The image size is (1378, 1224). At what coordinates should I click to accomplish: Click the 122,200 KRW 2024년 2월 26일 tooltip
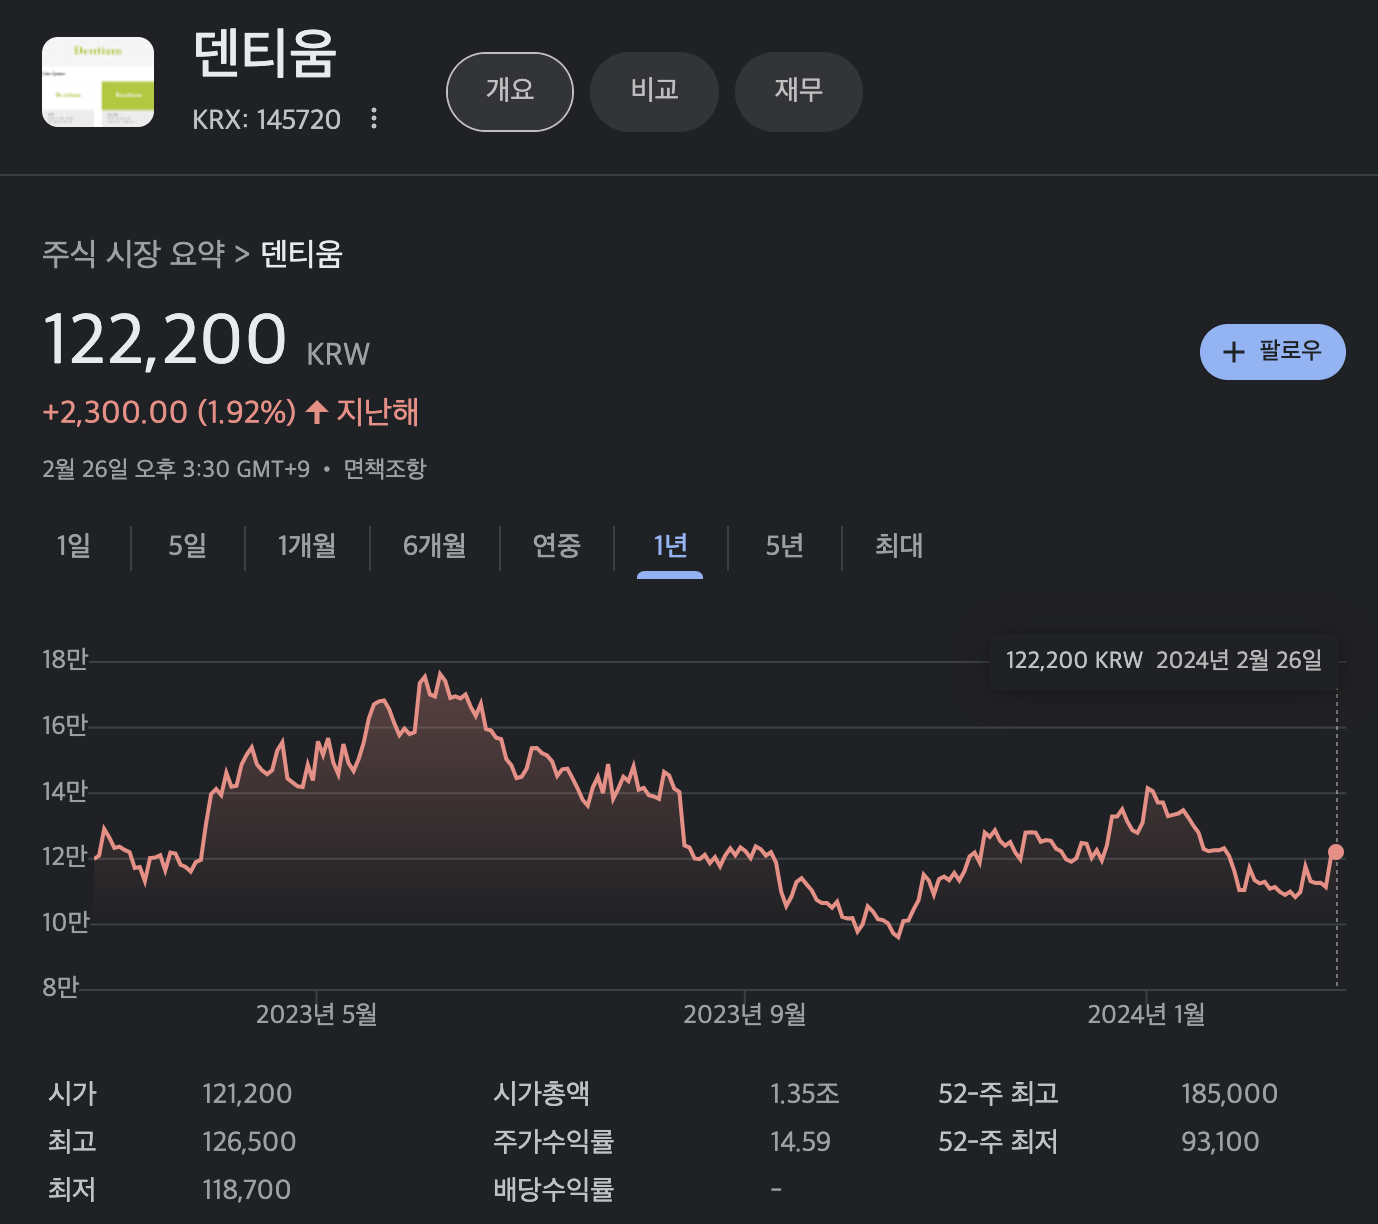[x=1164, y=660]
